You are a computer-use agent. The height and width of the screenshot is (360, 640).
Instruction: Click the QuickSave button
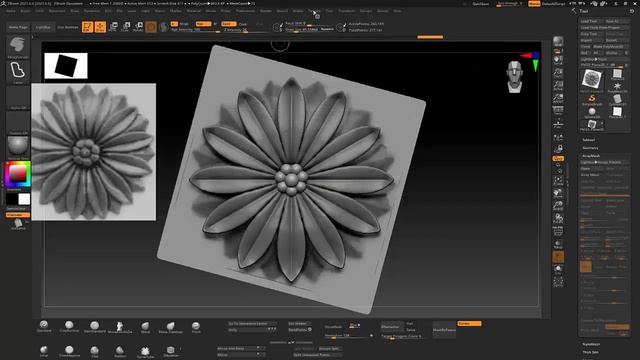pos(480,4)
